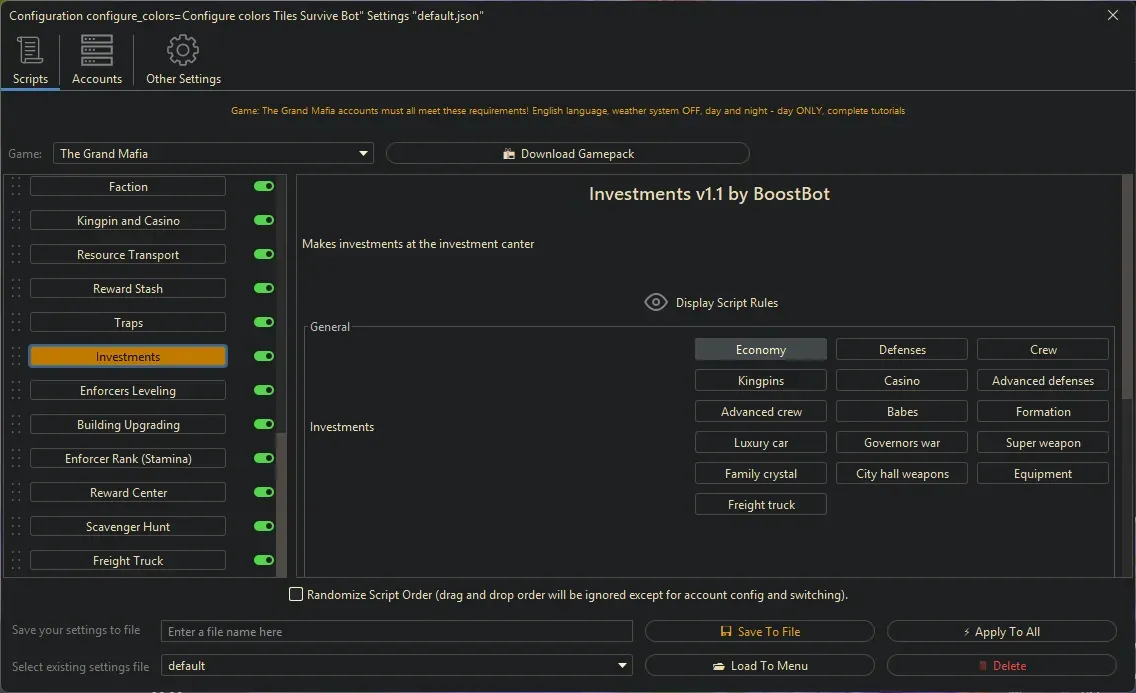Viewport: 1136px width, 693px height.
Task: Click drag handle beside Reward Stash
Action: [x=16, y=289]
